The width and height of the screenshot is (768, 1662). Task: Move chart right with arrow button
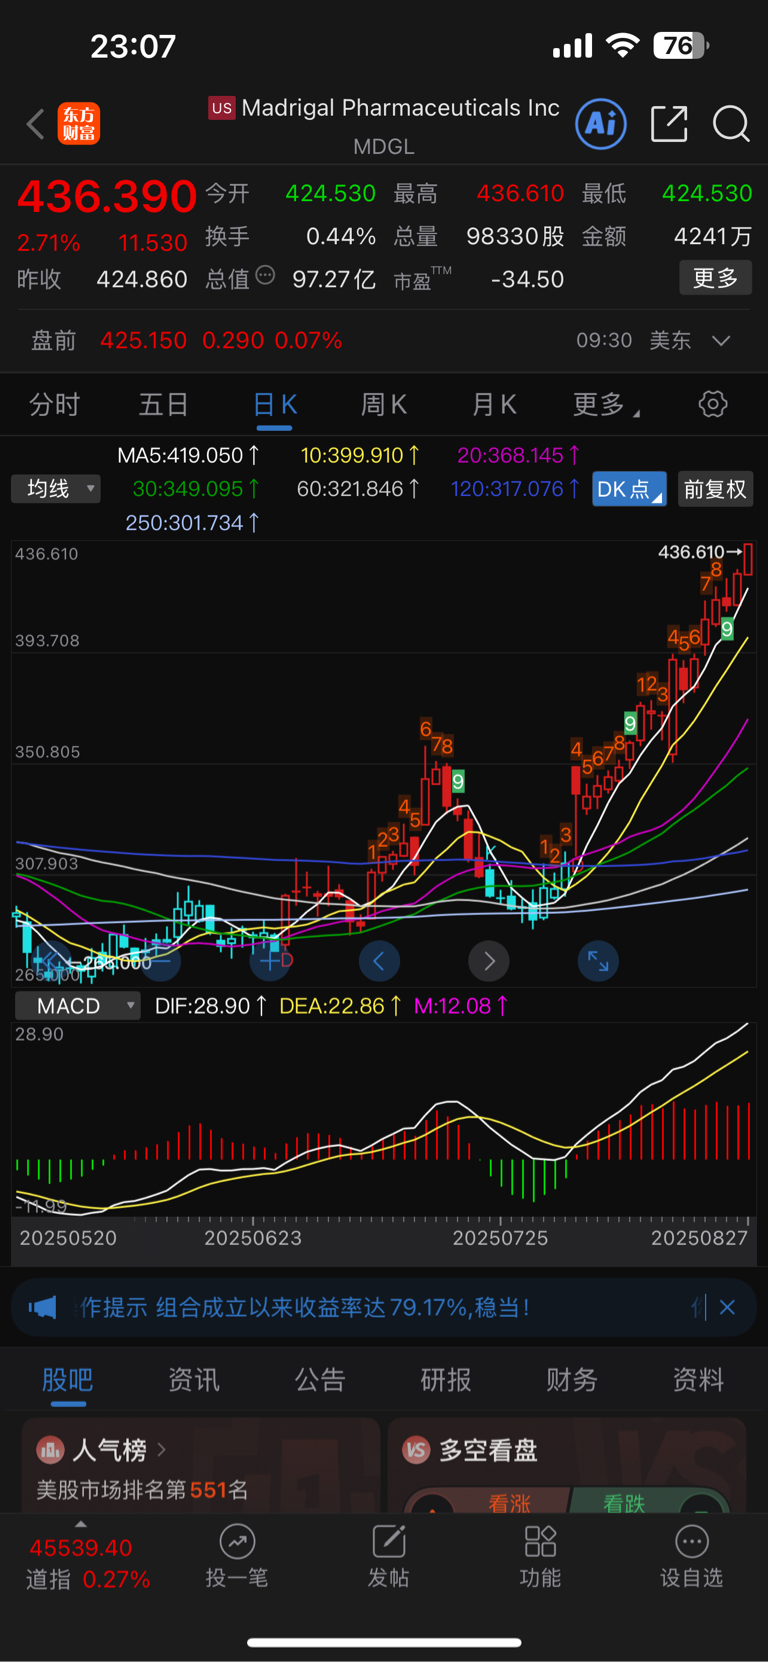[489, 961]
